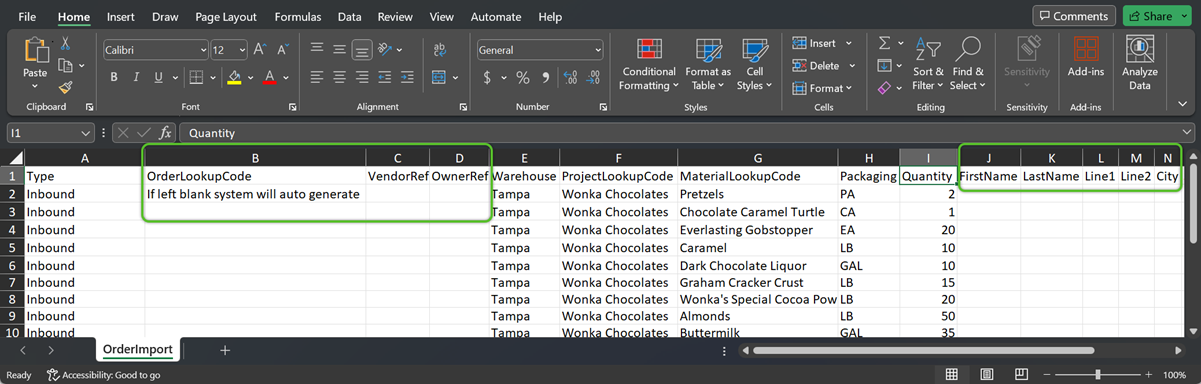Screen dimensions: 1201x384
Task: Increase decimal places shown
Action: pyautogui.click(x=570, y=77)
